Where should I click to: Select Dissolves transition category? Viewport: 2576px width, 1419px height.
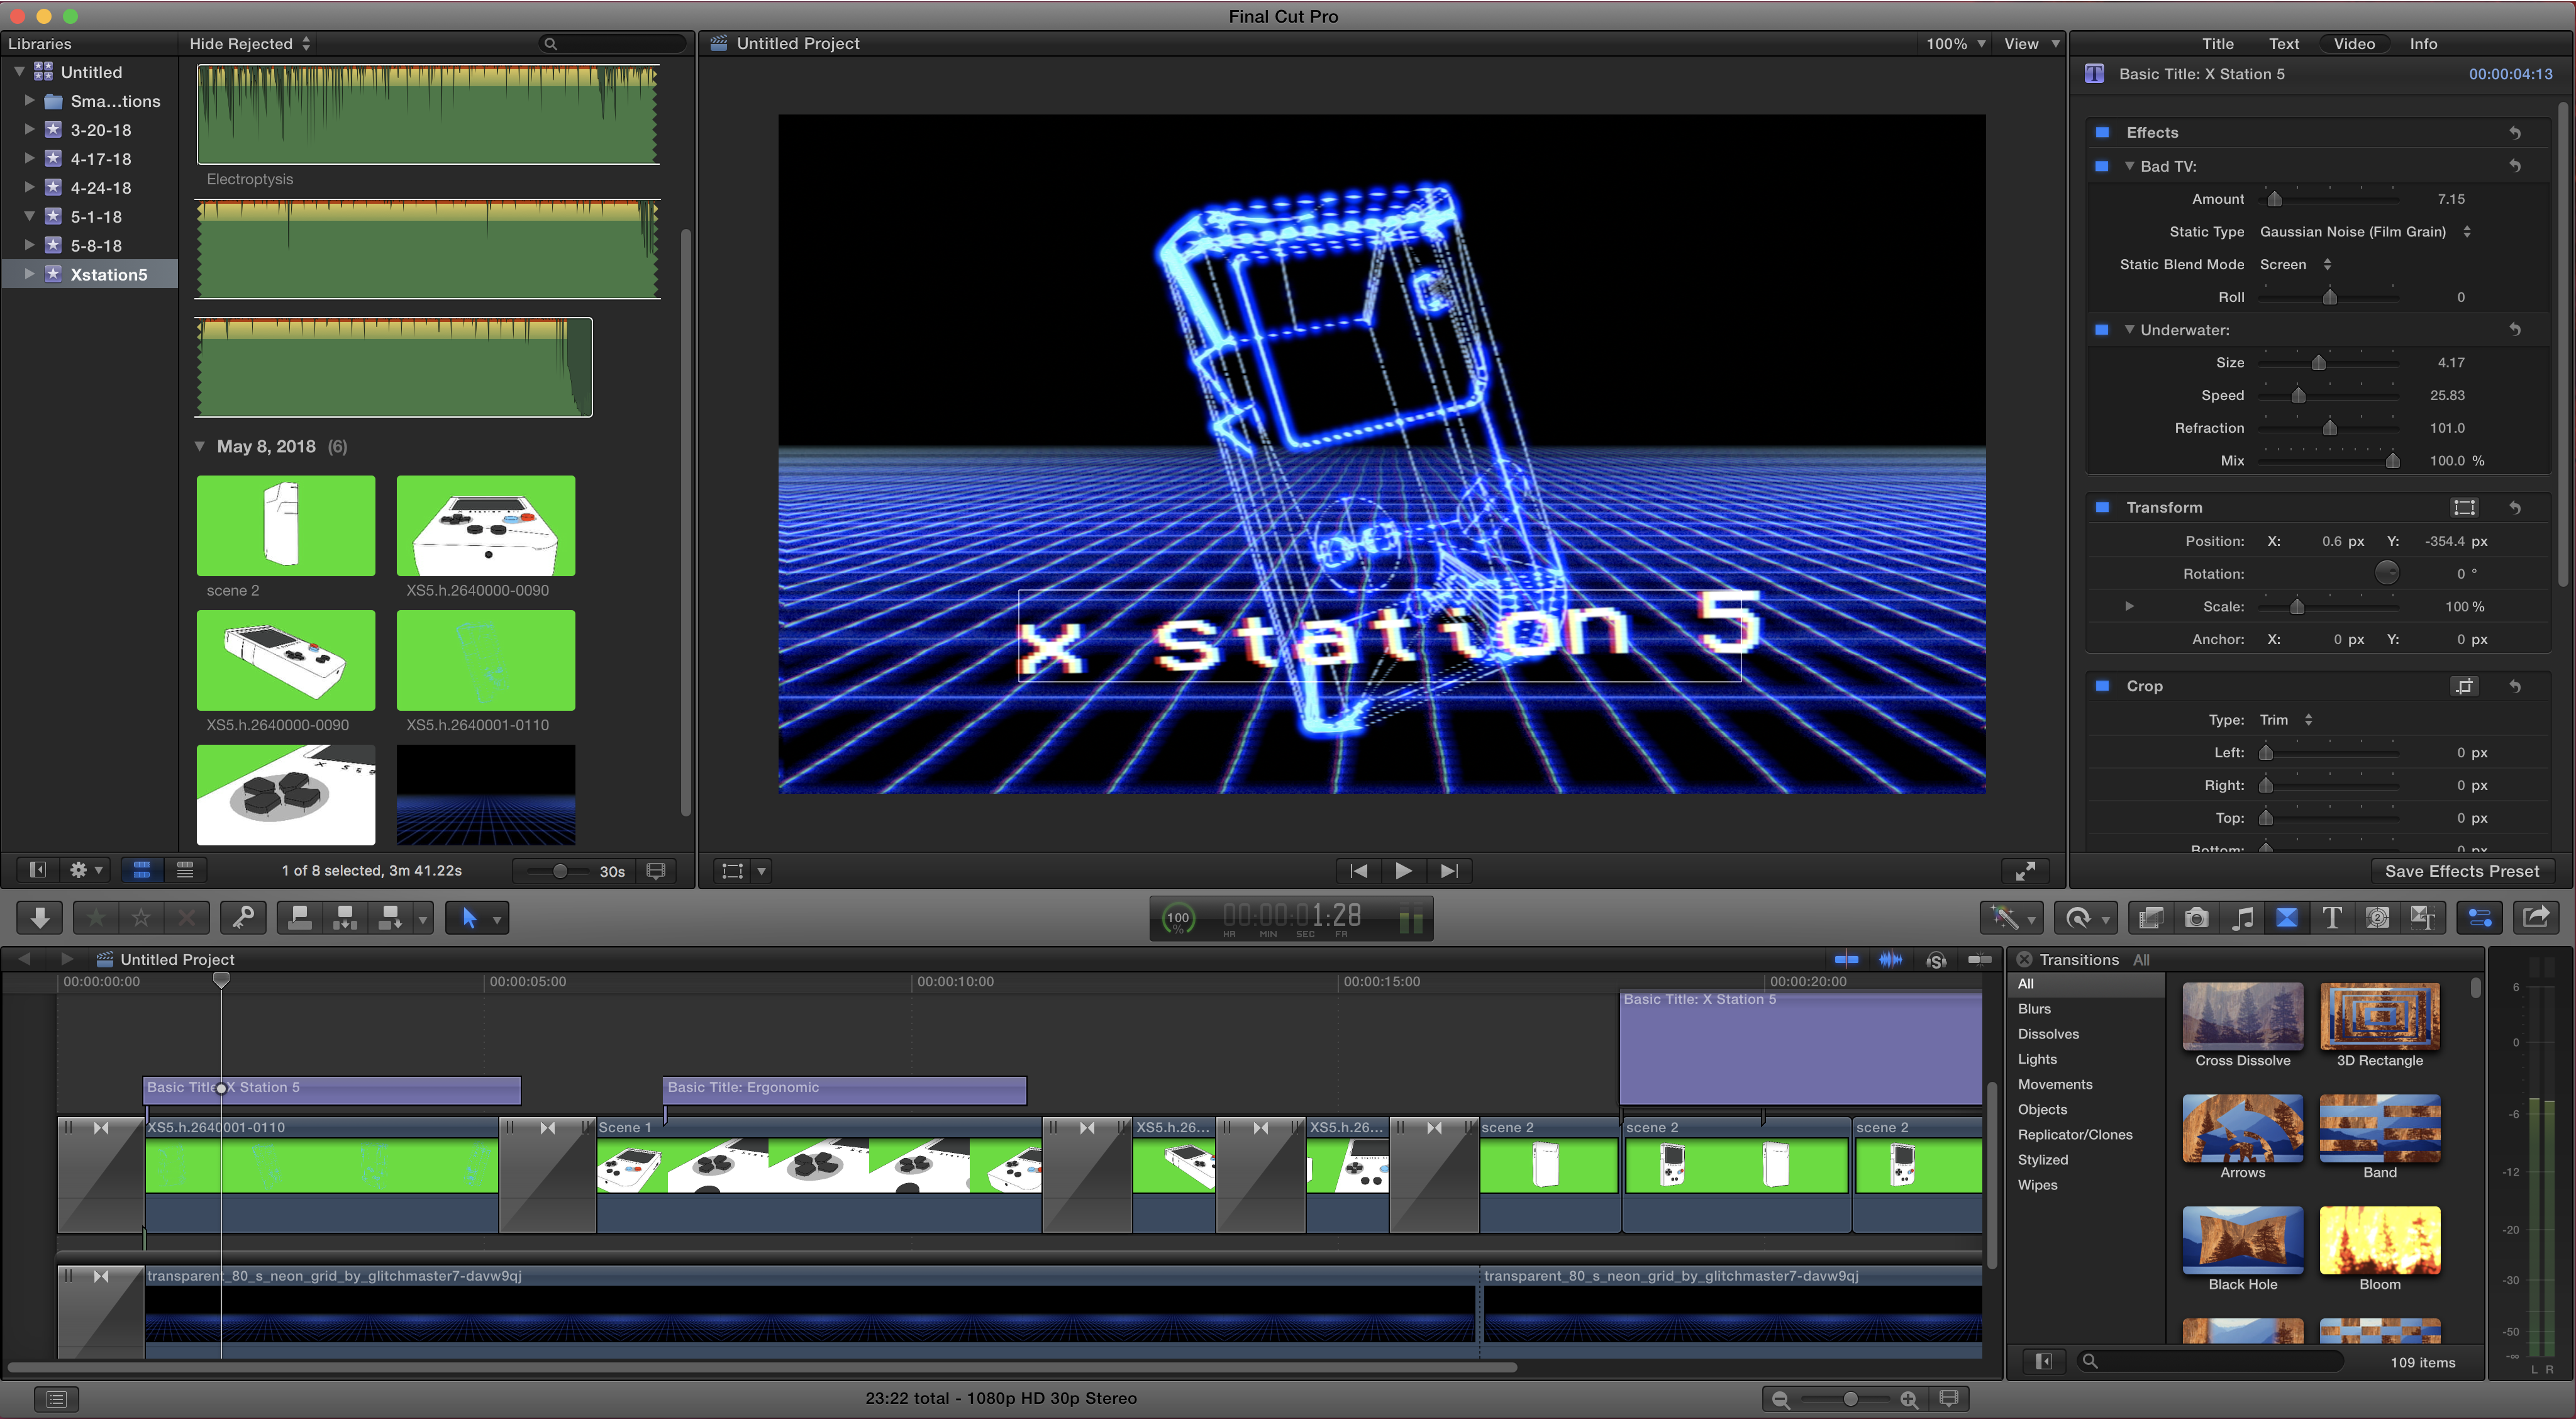[2047, 1034]
